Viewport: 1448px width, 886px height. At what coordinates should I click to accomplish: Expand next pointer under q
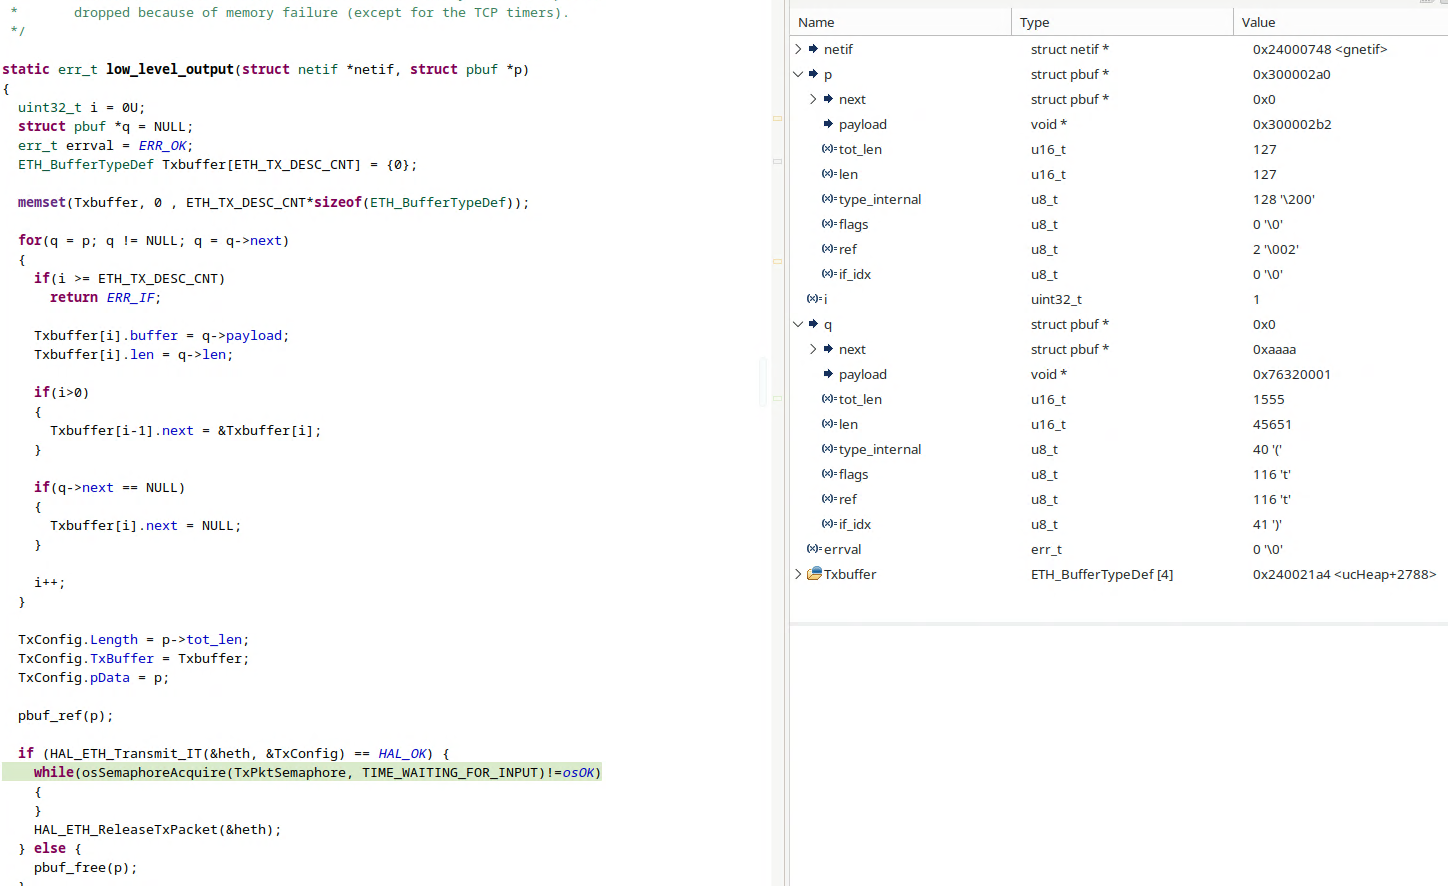pyautogui.click(x=813, y=349)
